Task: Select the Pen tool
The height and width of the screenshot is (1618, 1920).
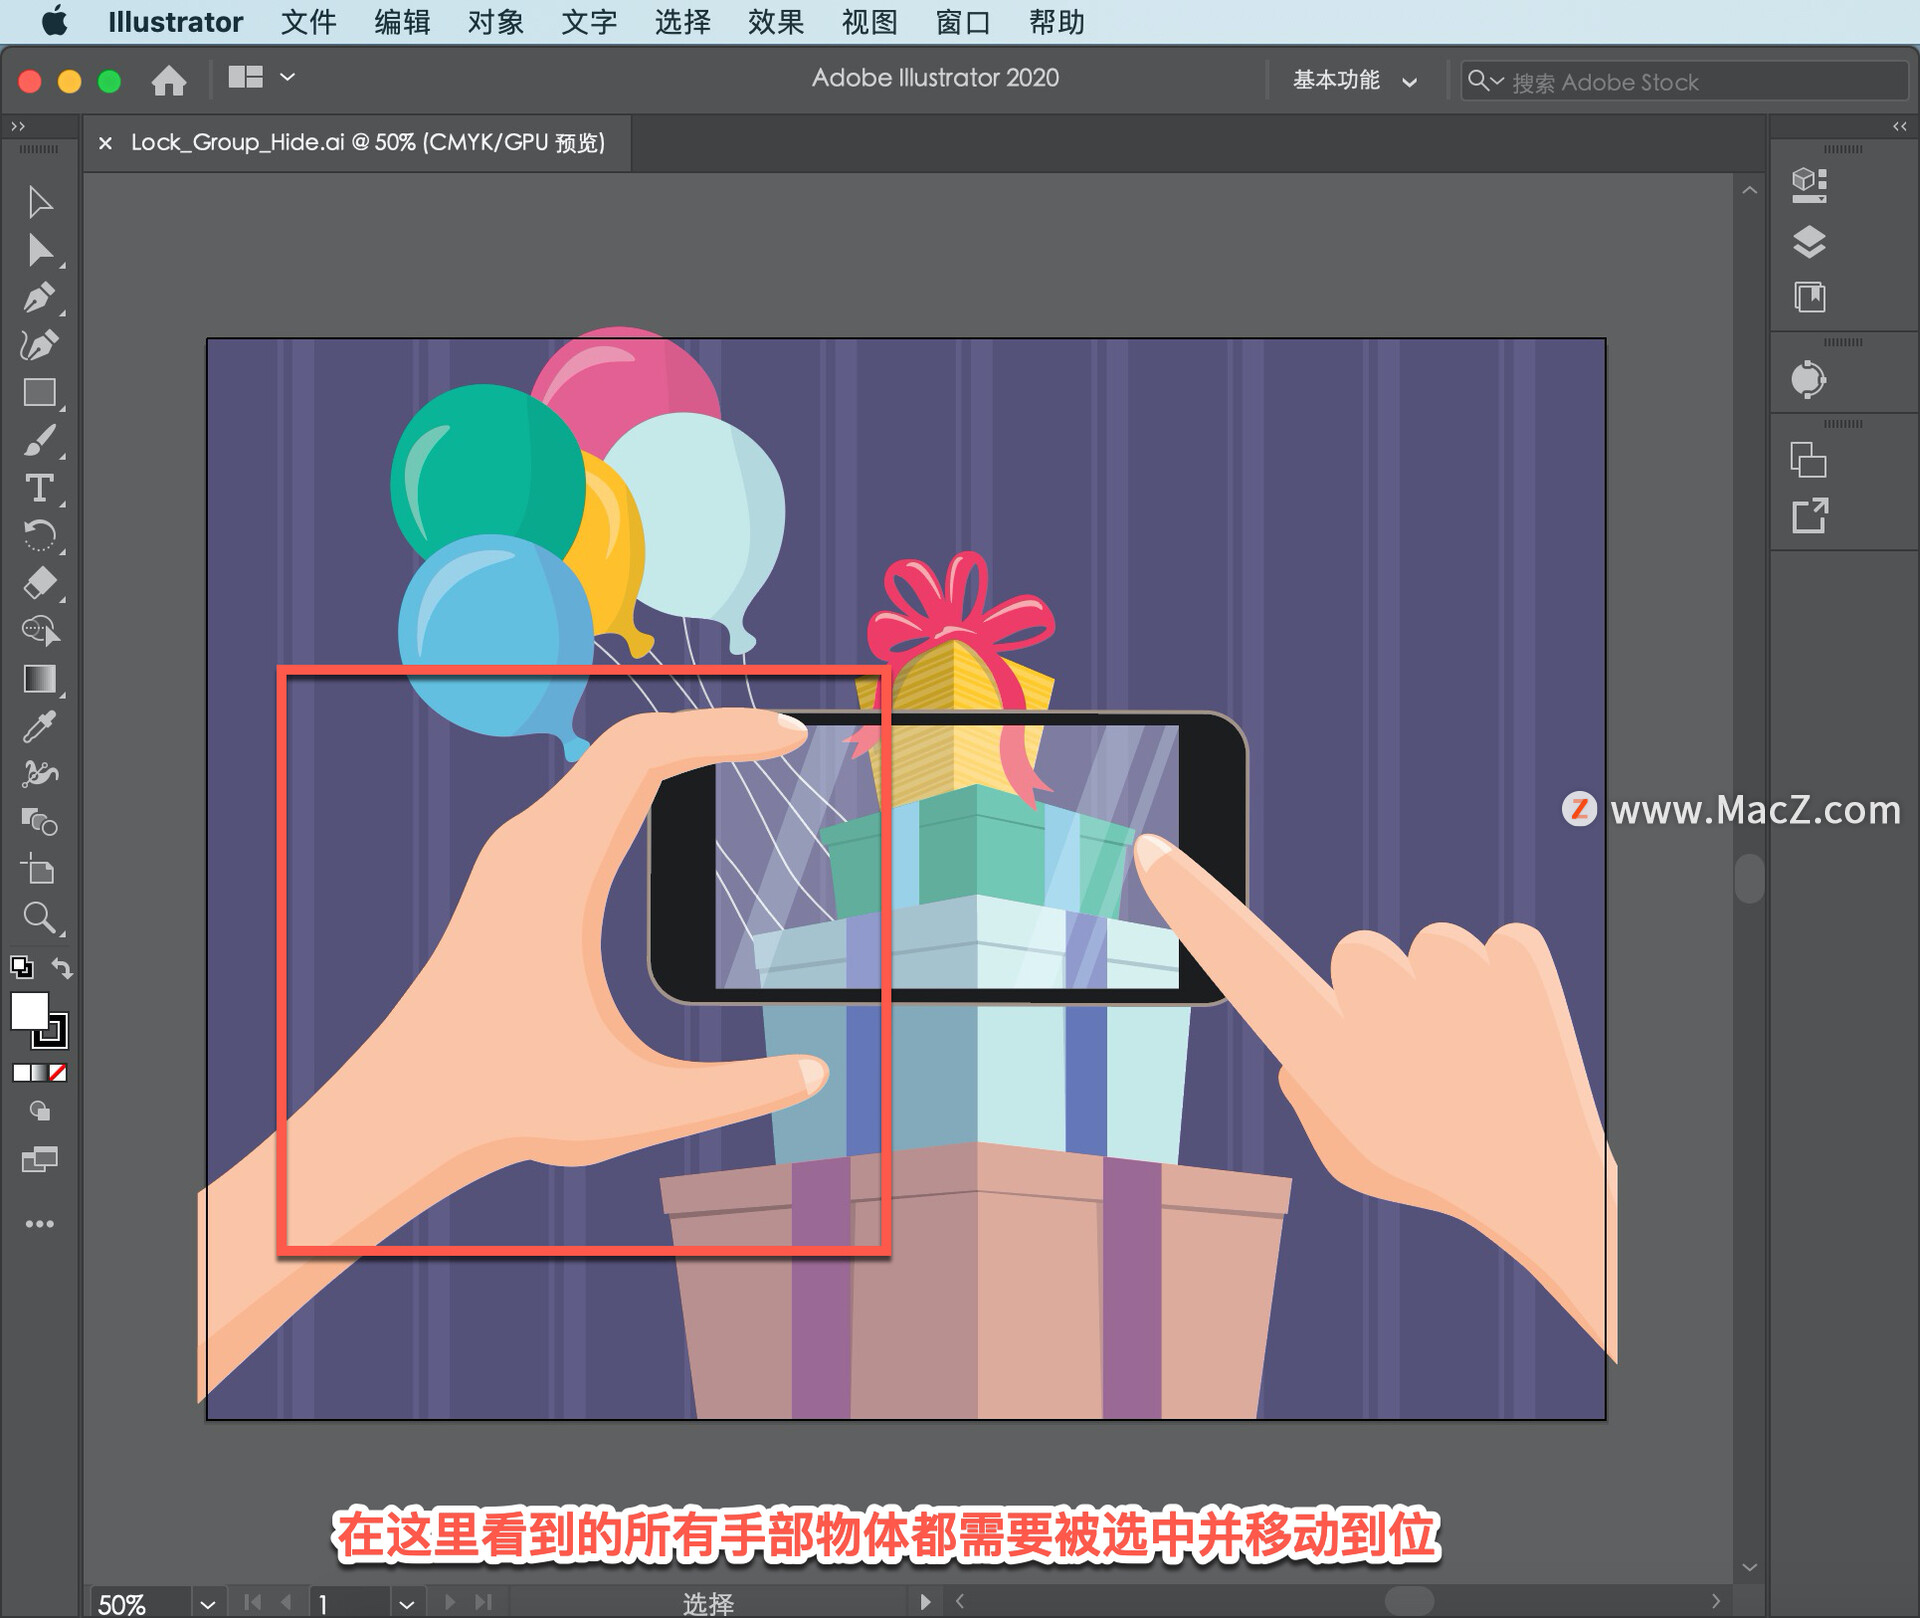Action: tap(40, 297)
